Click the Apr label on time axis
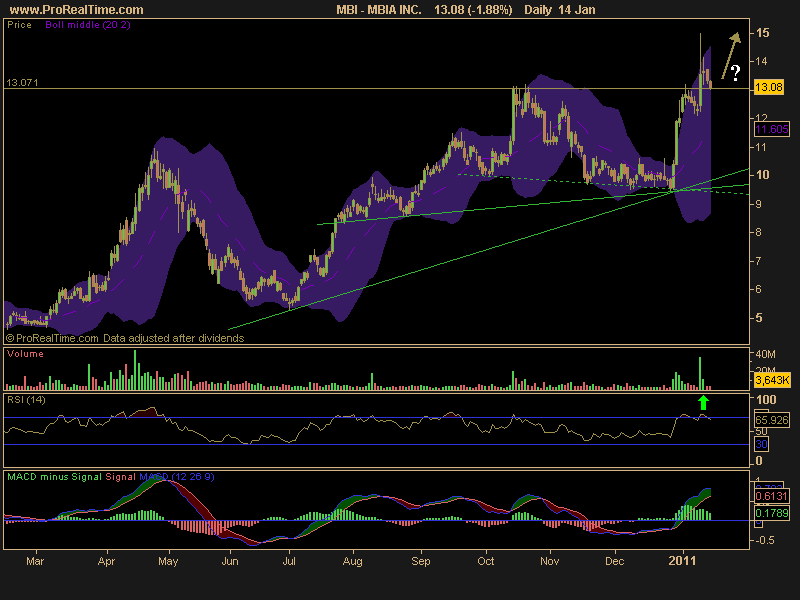Viewport: 800px width, 600px height. pyautogui.click(x=106, y=561)
